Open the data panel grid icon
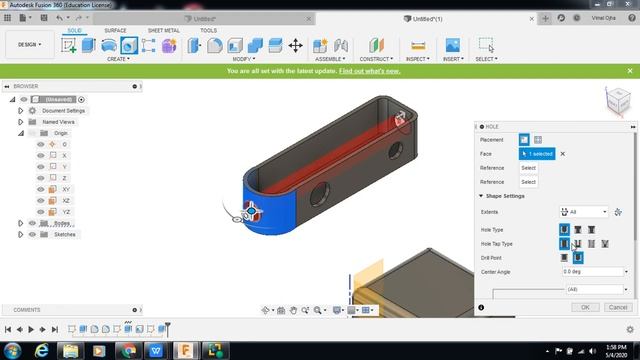This screenshot has height=360, width=640. click(7, 18)
